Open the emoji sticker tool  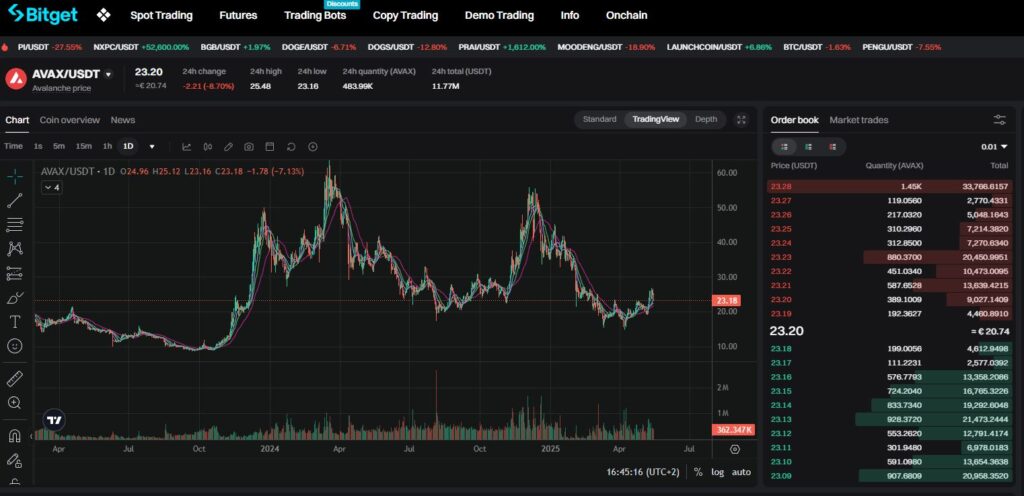pyautogui.click(x=15, y=345)
